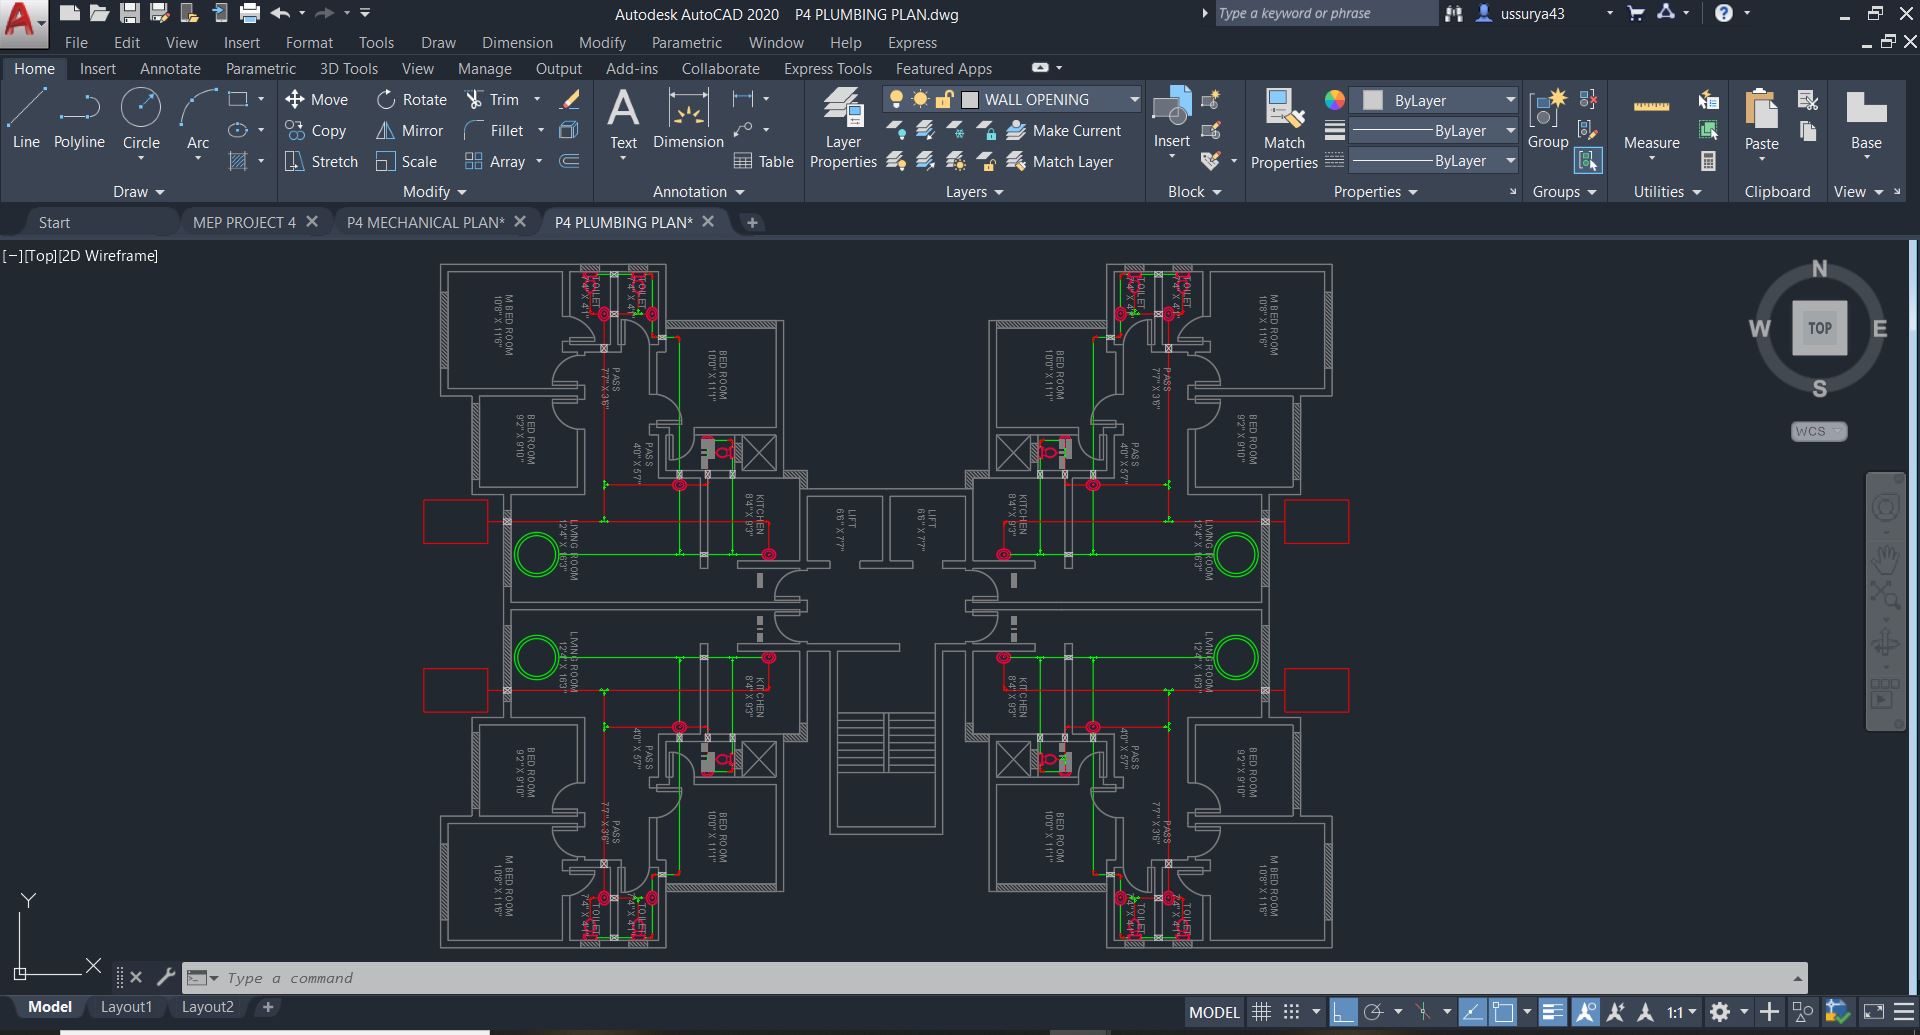
Task: Select the Dimension tool
Action: (688, 118)
